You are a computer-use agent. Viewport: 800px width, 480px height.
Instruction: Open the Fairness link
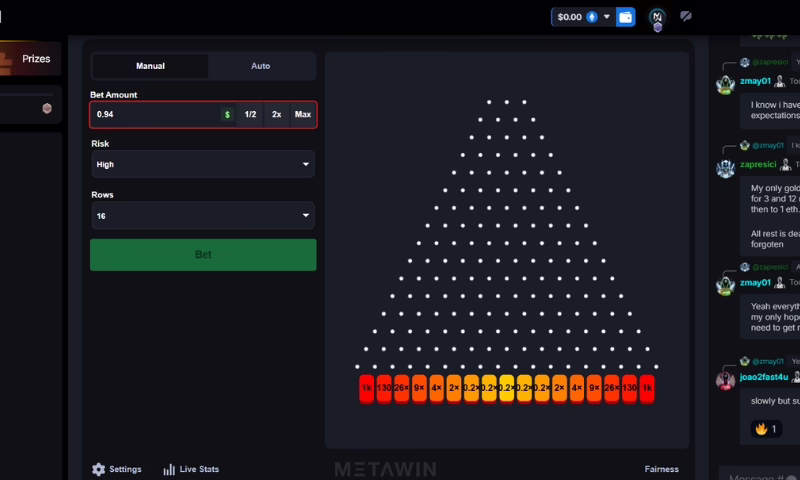pos(661,469)
